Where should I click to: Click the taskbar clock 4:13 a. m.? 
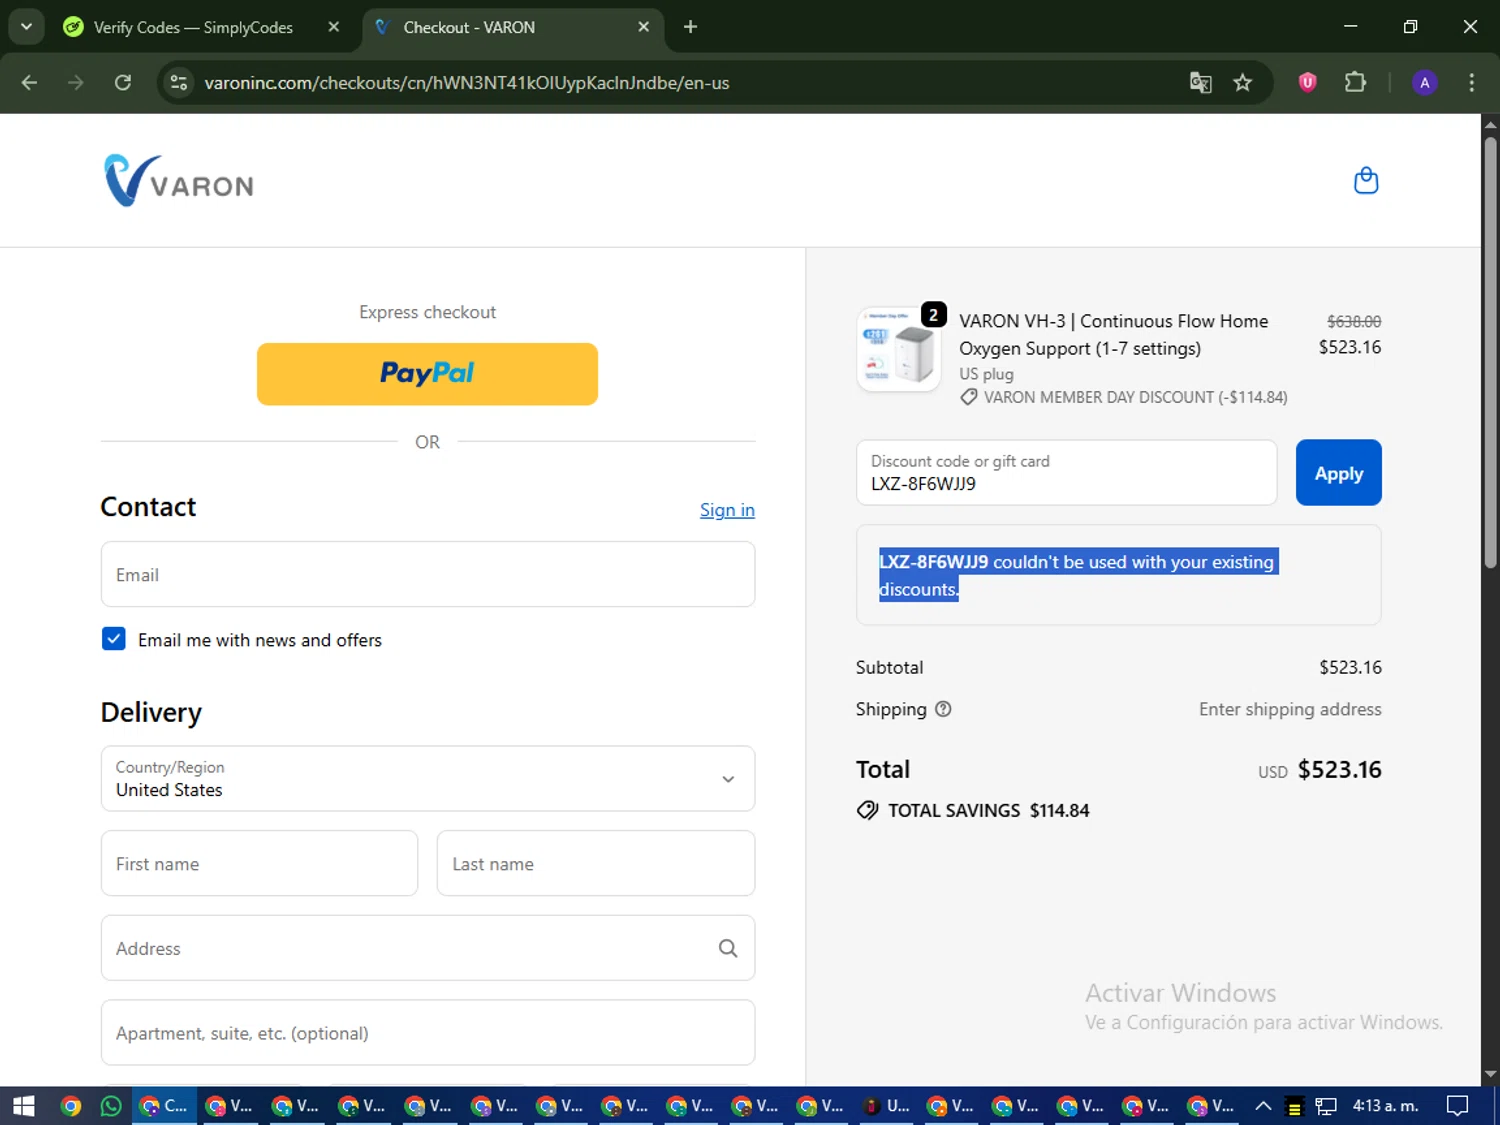(x=1386, y=1106)
